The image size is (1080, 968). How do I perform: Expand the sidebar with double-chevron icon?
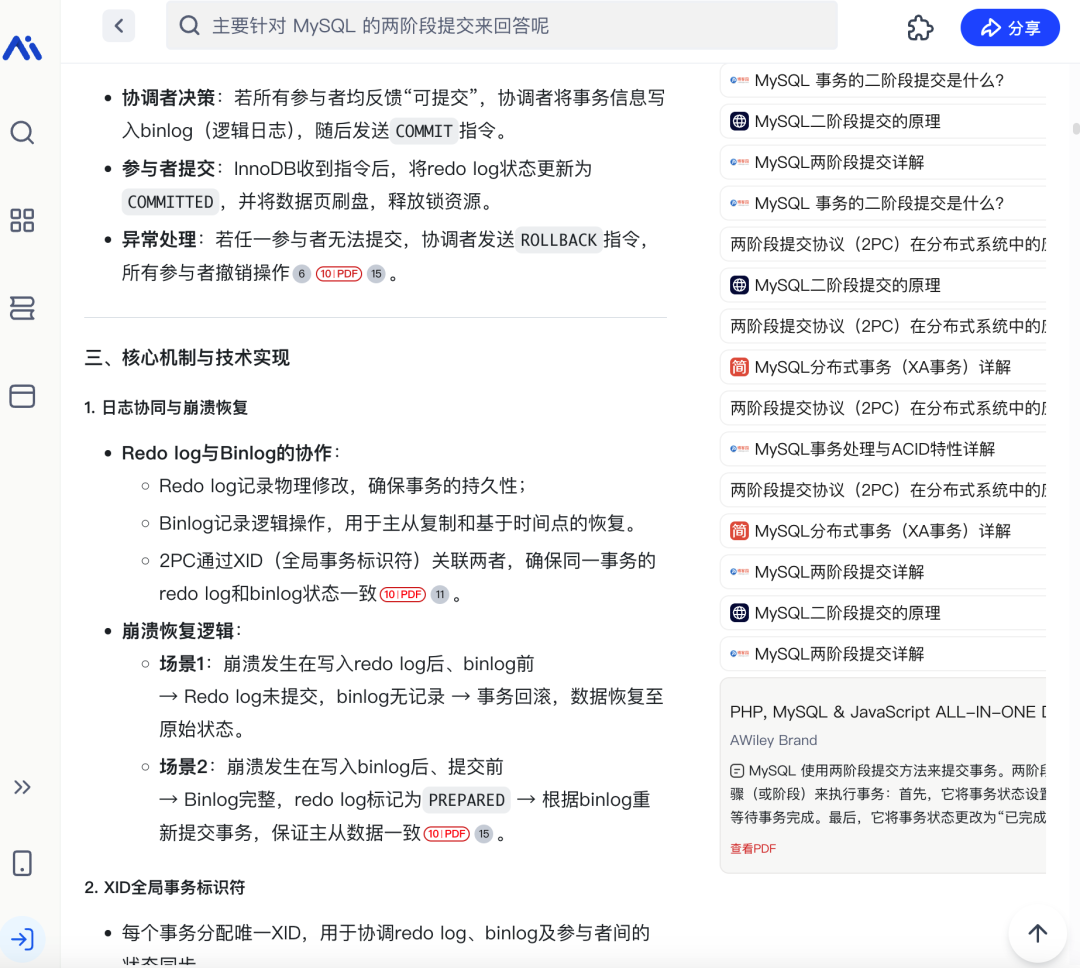[x=22, y=787]
